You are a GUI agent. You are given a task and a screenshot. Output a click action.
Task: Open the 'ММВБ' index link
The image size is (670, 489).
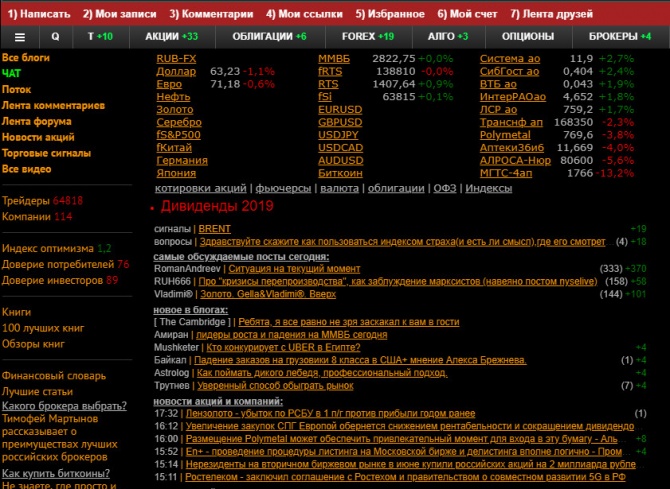pos(334,59)
